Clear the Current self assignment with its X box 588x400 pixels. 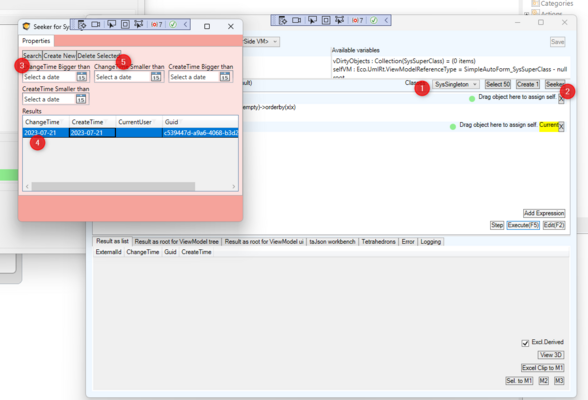[561, 127]
